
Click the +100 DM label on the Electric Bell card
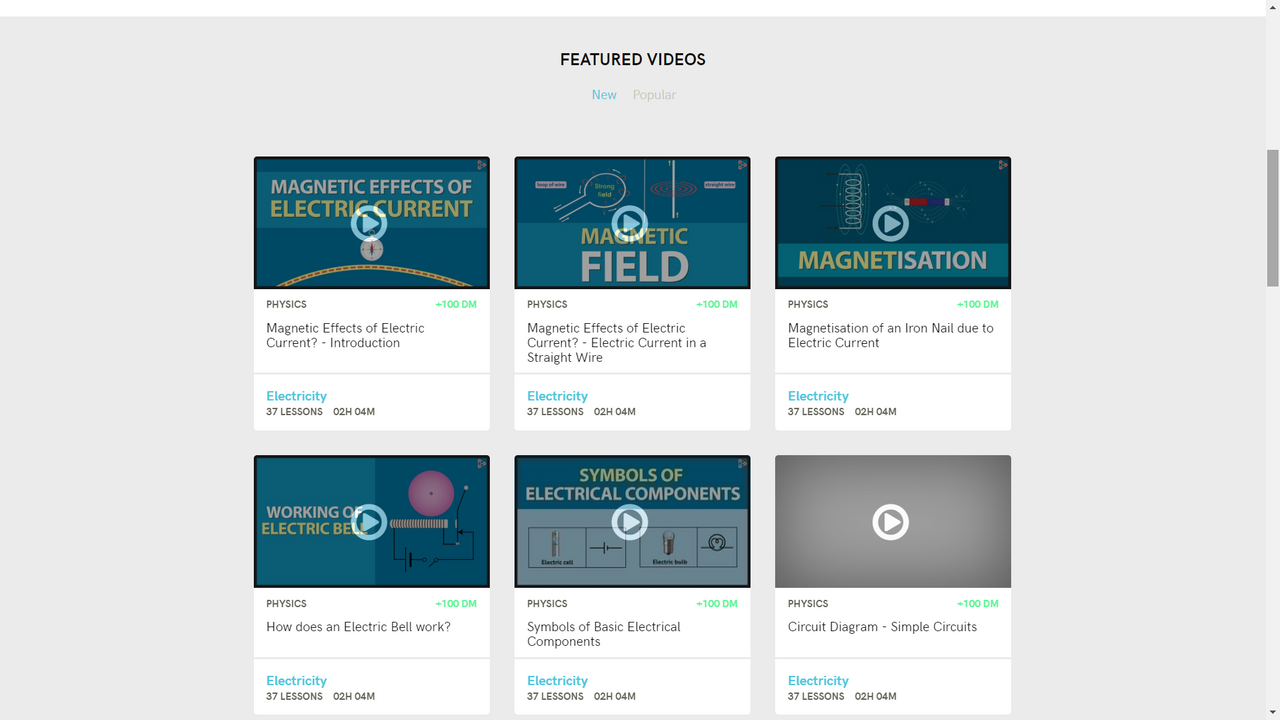[456, 604]
